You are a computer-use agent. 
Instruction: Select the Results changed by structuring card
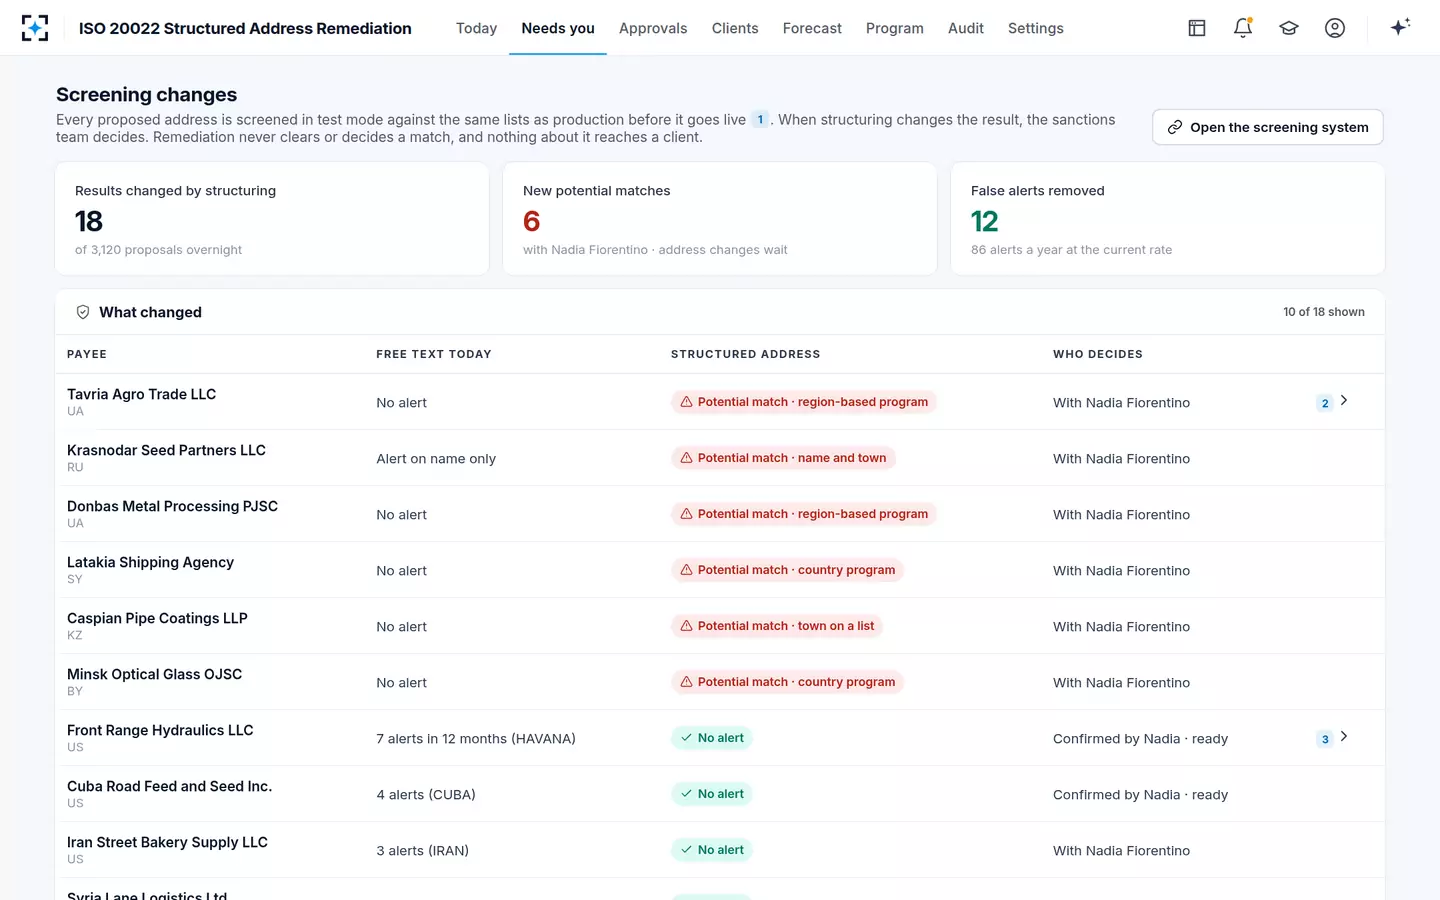[272, 219]
